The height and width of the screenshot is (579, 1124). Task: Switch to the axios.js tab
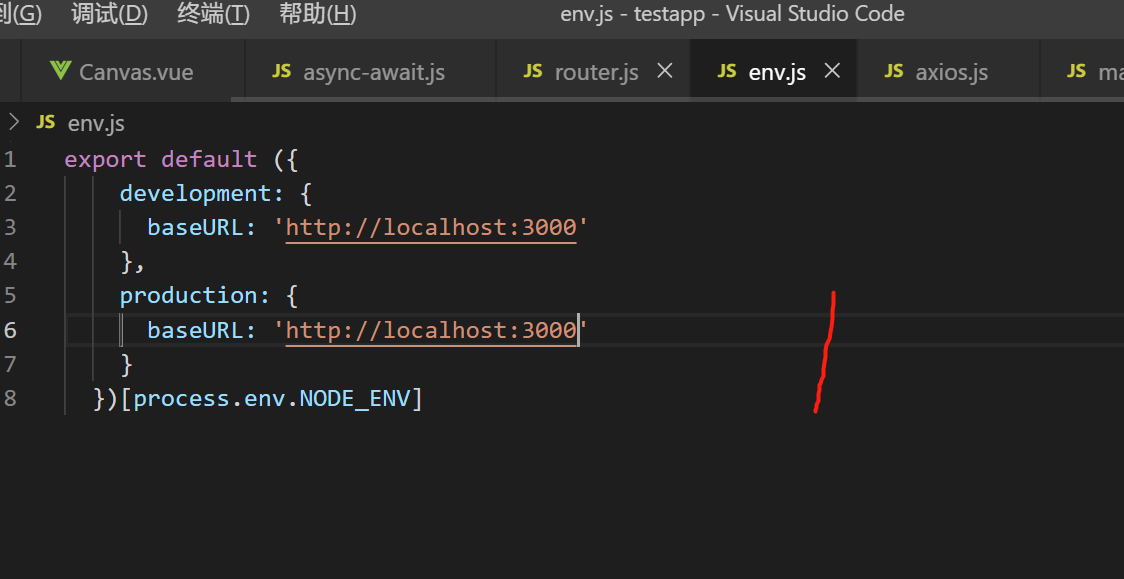pos(949,72)
